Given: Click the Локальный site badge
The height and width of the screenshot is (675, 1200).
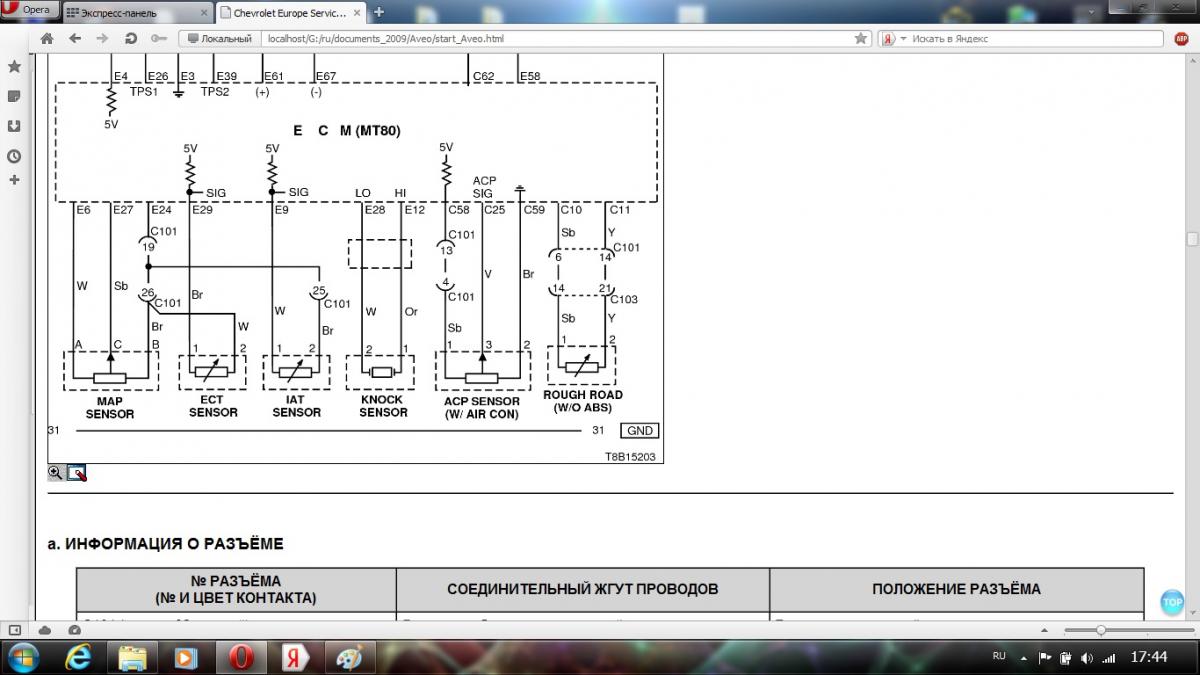Looking at the screenshot, I should (219, 38).
